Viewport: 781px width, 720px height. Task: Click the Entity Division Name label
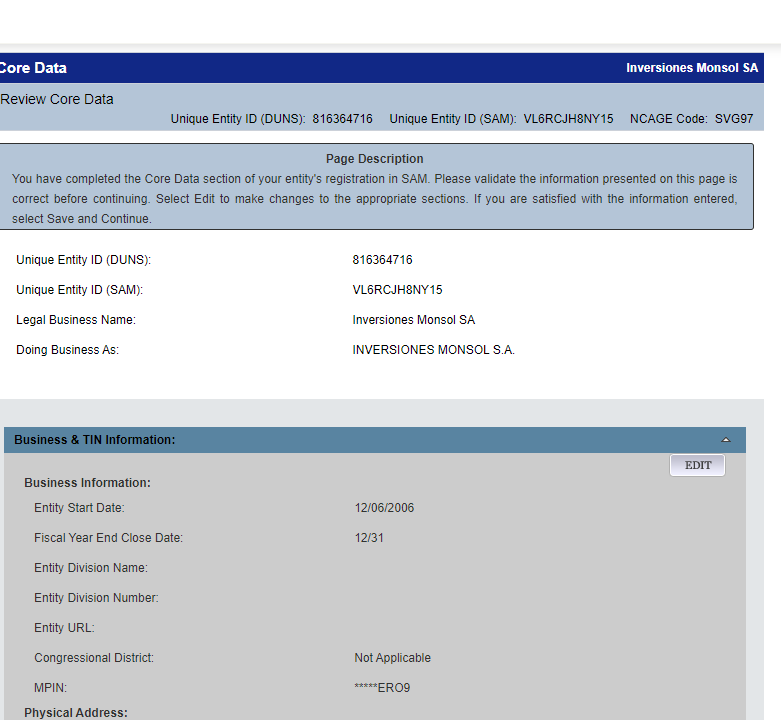click(91, 568)
